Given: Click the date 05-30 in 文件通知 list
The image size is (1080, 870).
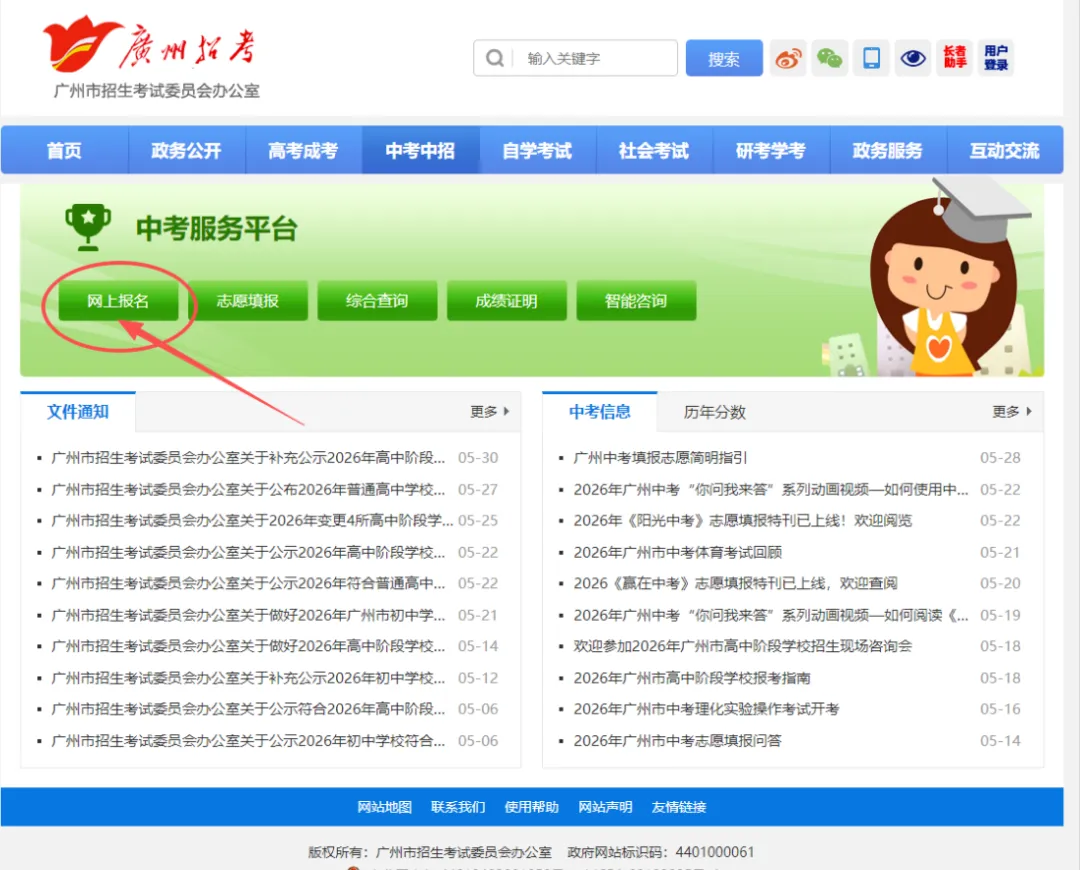Looking at the screenshot, I should 478,457.
